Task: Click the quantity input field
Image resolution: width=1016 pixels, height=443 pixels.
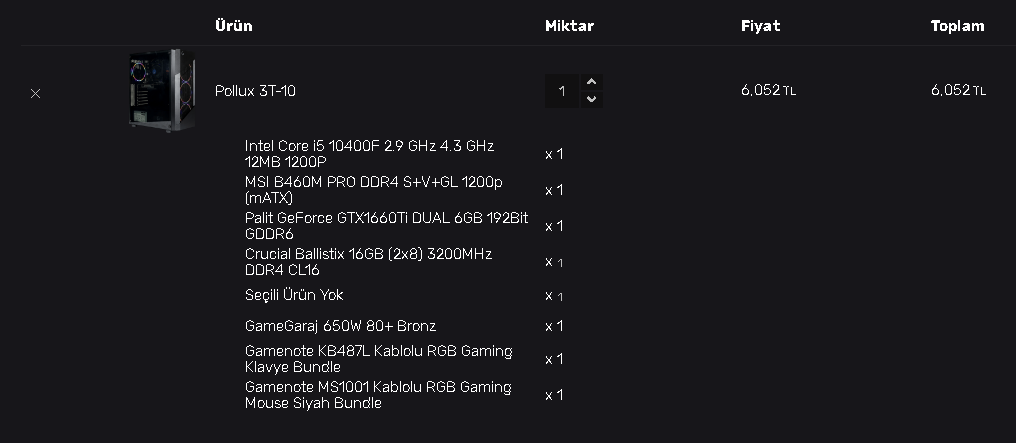Action: [562, 91]
